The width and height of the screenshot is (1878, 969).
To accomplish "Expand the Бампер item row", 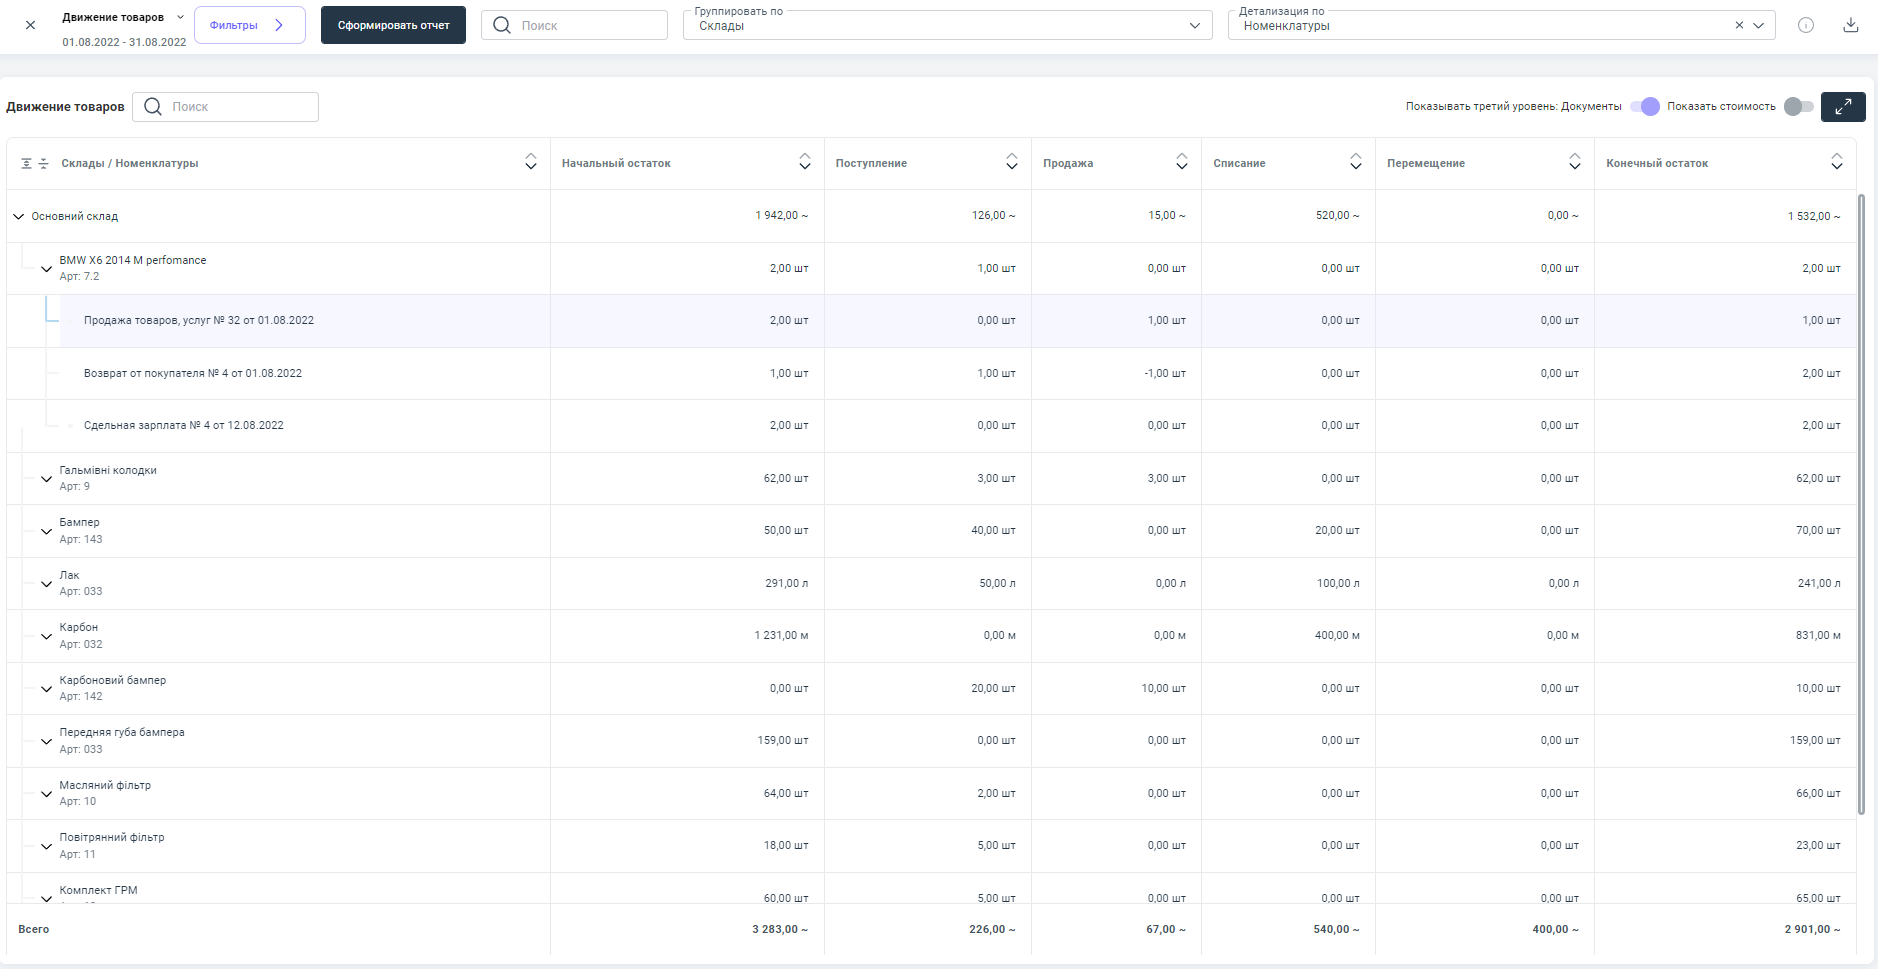I will pos(46,531).
